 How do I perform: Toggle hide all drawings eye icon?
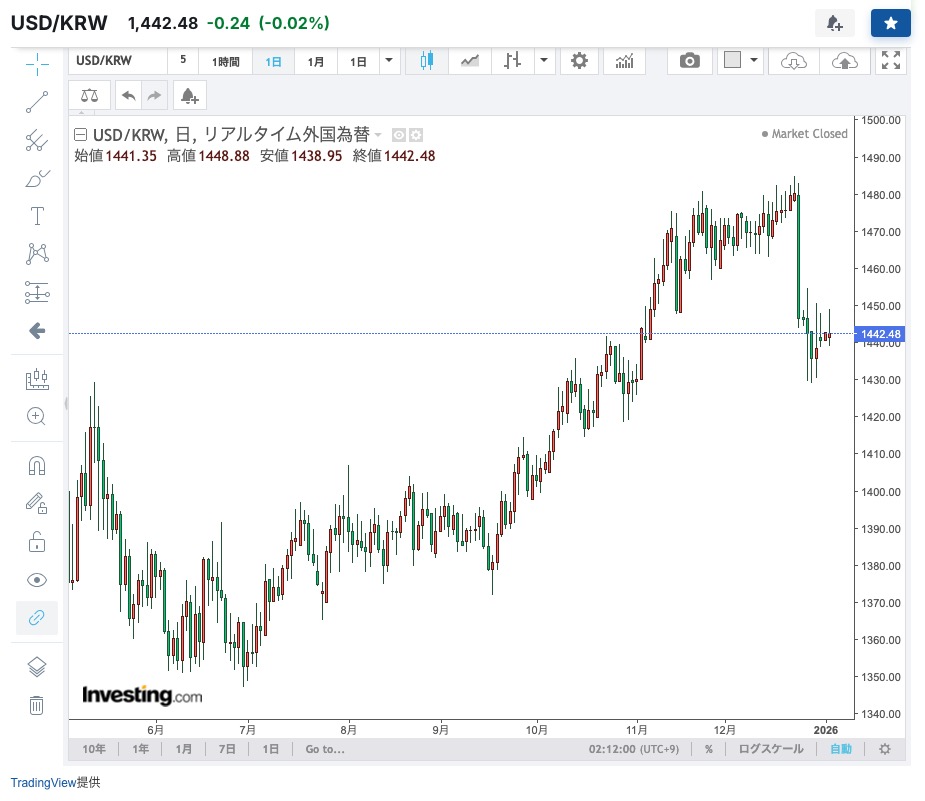click(37, 580)
